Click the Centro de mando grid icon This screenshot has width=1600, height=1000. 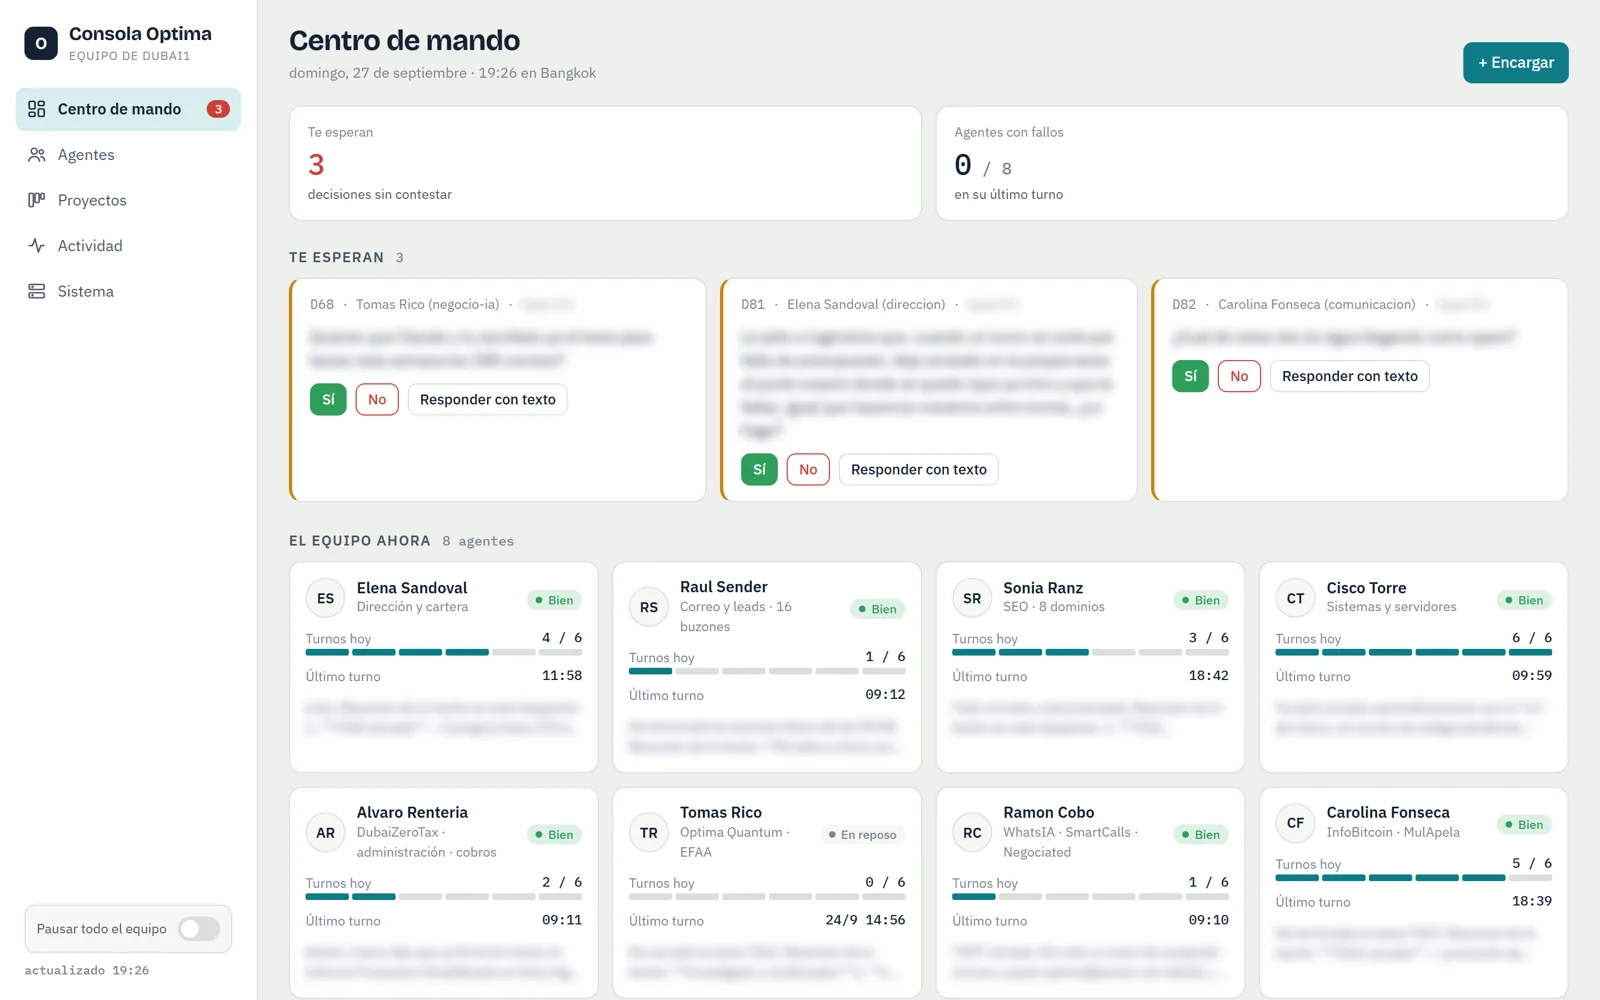37,109
